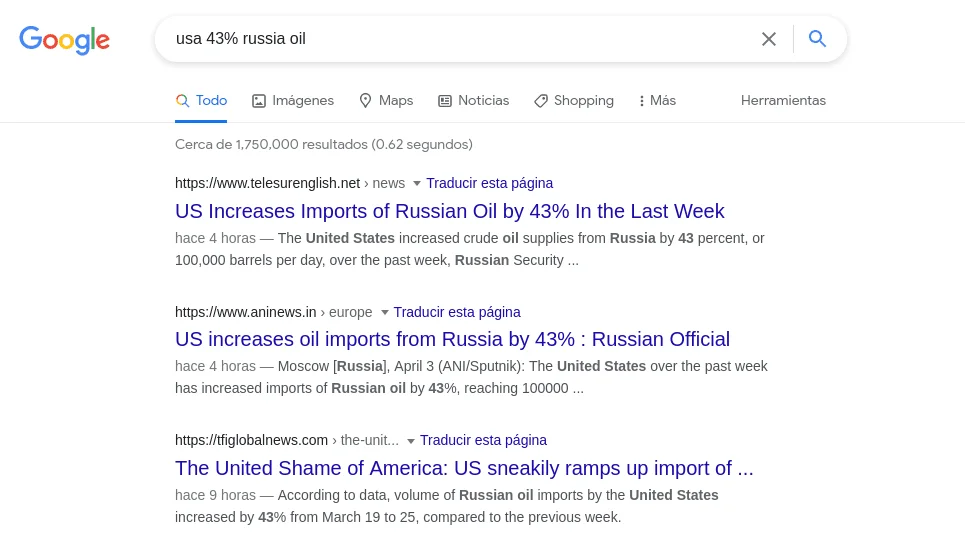The image size is (965, 546).
Task: Expand the Más menu
Action: 657,100
